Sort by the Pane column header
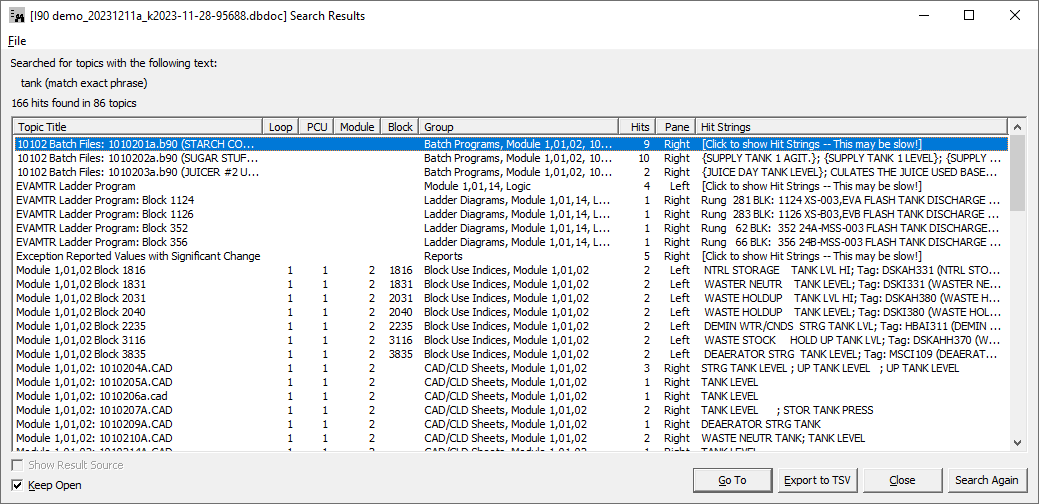Viewport: 1039px width, 504px height. 676,126
